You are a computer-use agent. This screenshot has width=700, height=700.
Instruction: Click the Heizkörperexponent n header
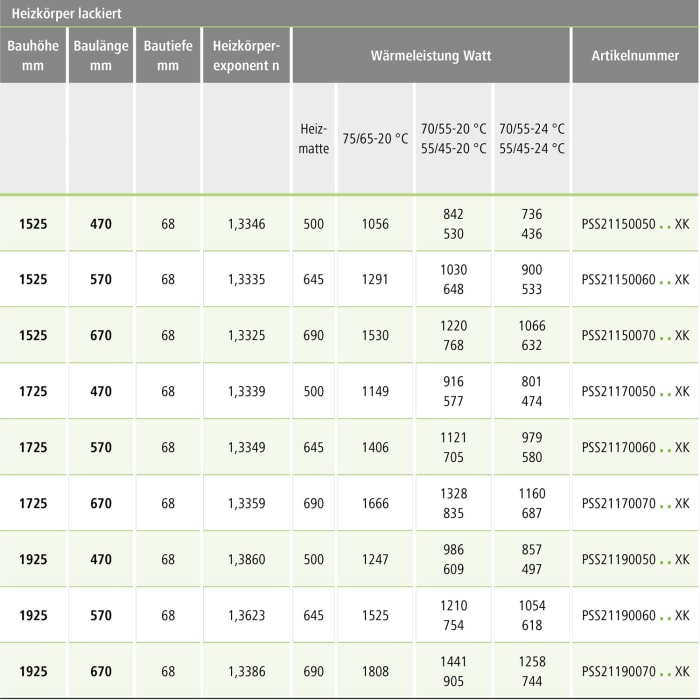click(246, 56)
